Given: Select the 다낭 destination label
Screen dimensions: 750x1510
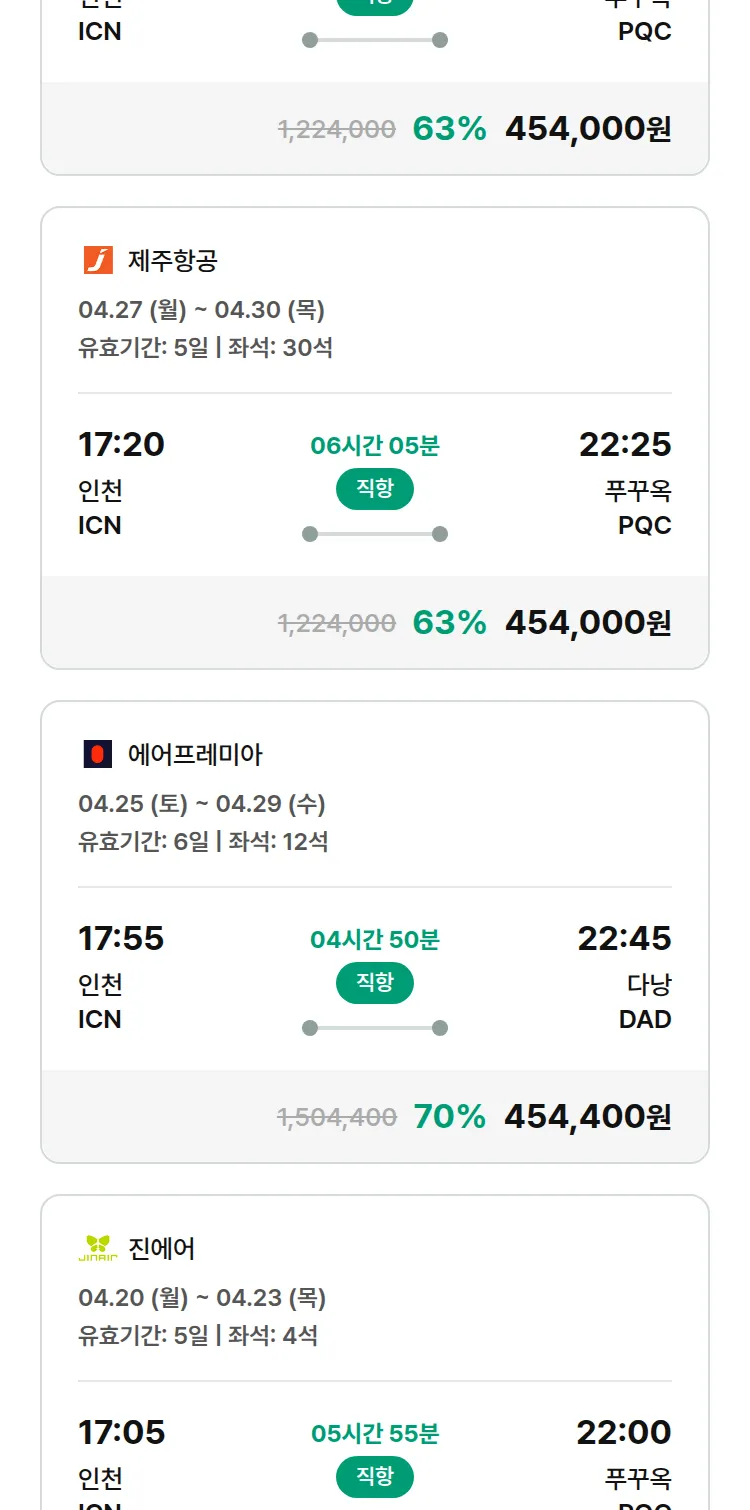Looking at the screenshot, I should [x=649, y=985].
